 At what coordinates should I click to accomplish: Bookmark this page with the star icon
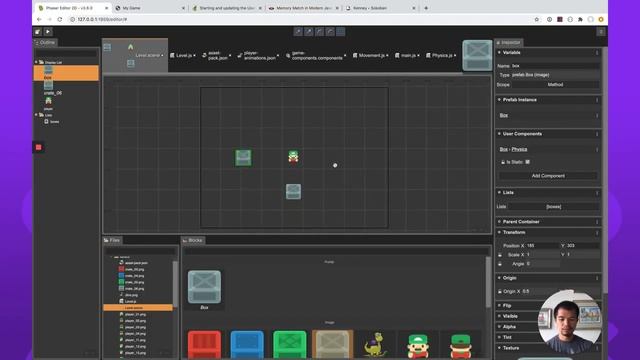pos(537,19)
